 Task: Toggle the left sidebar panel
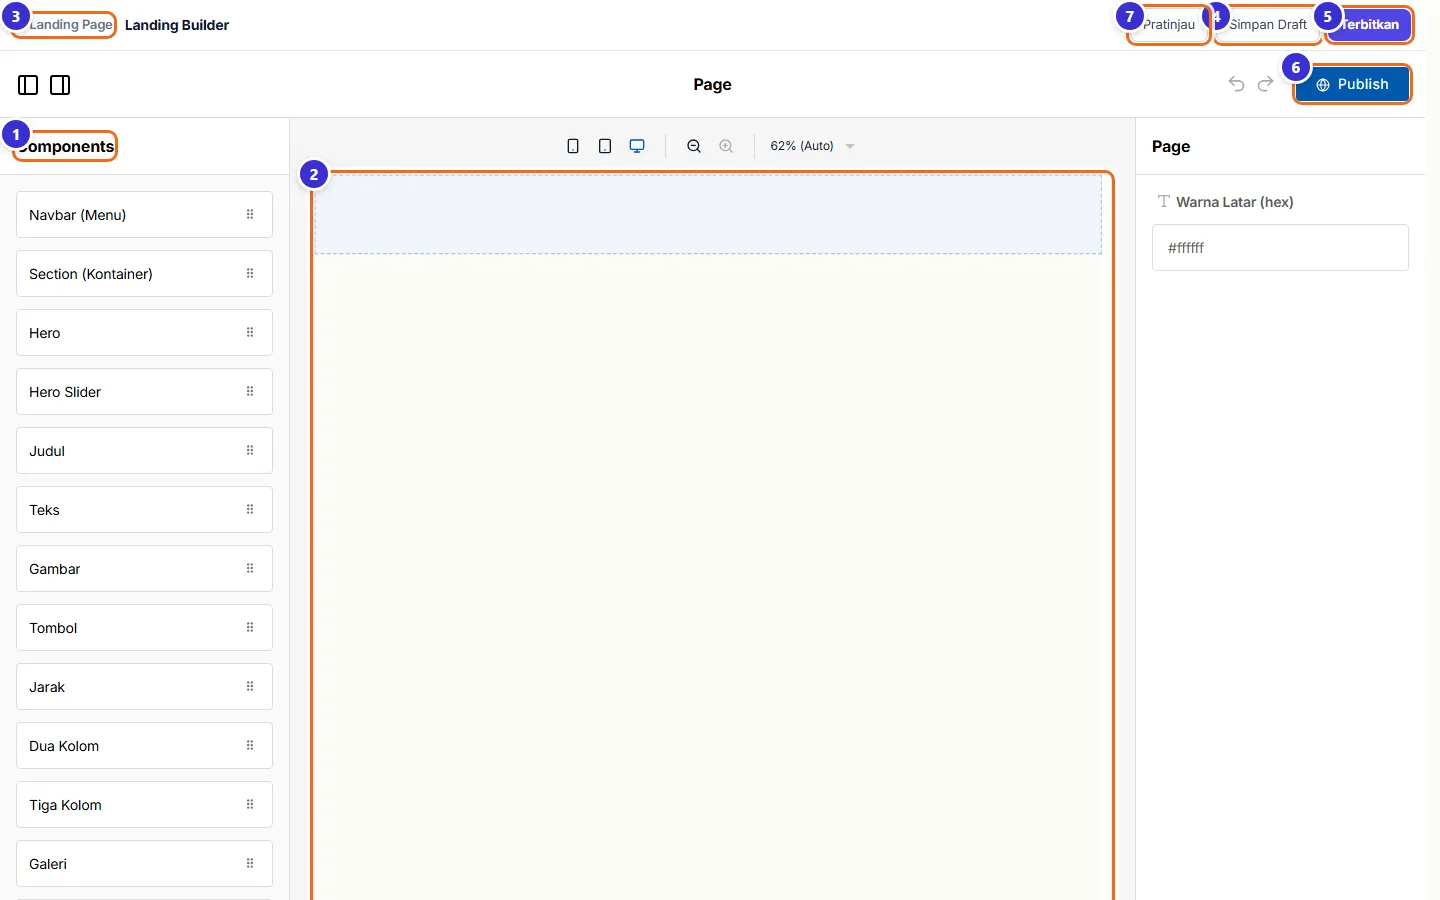pyautogui.click(x=28, y=85)
